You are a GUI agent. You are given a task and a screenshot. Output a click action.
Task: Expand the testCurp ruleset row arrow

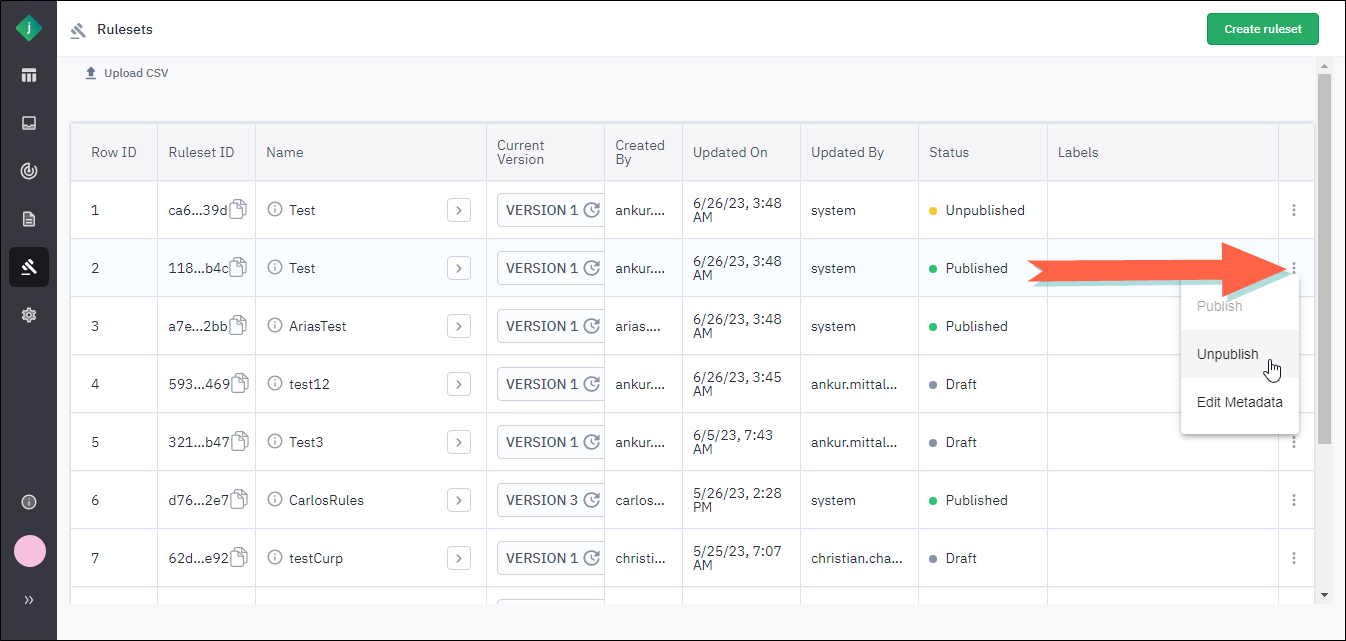pyautogui.click(x=459, y=558)
